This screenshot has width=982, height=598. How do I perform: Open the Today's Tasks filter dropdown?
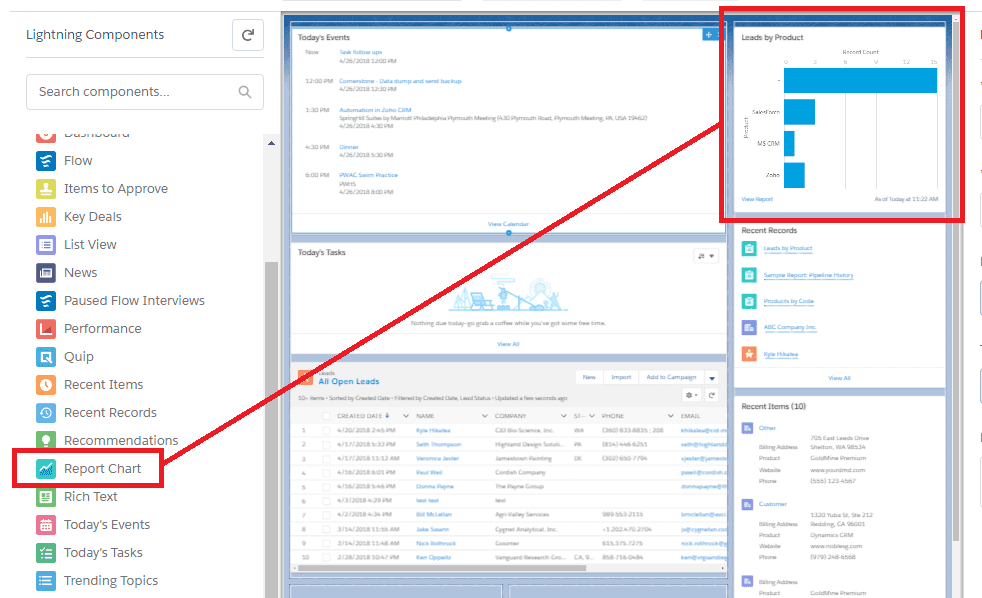coord(706,256)
